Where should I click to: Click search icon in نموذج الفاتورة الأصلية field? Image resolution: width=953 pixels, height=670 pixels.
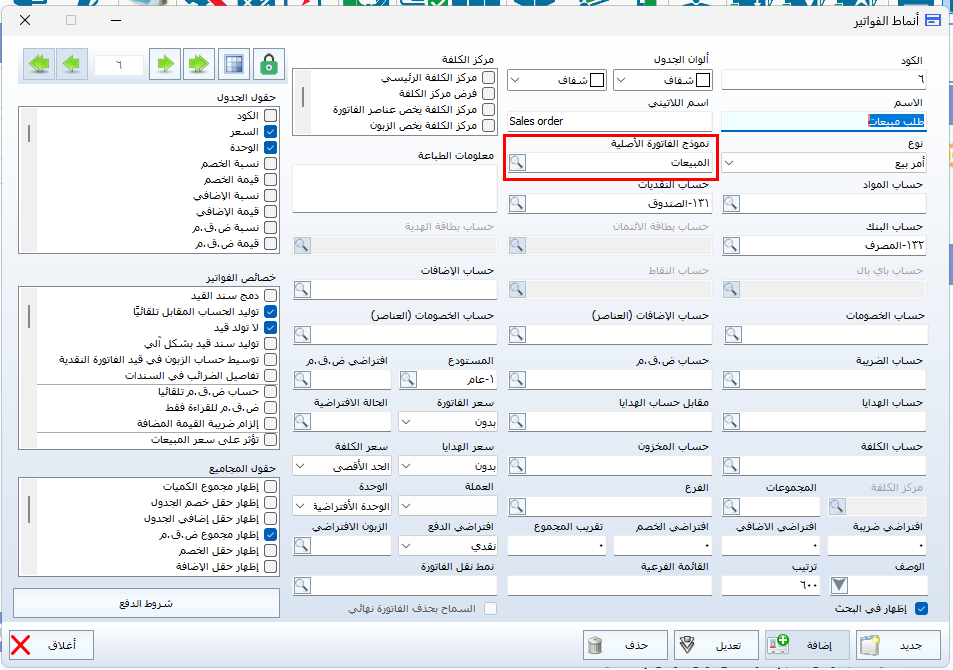(x=517, y=163)
